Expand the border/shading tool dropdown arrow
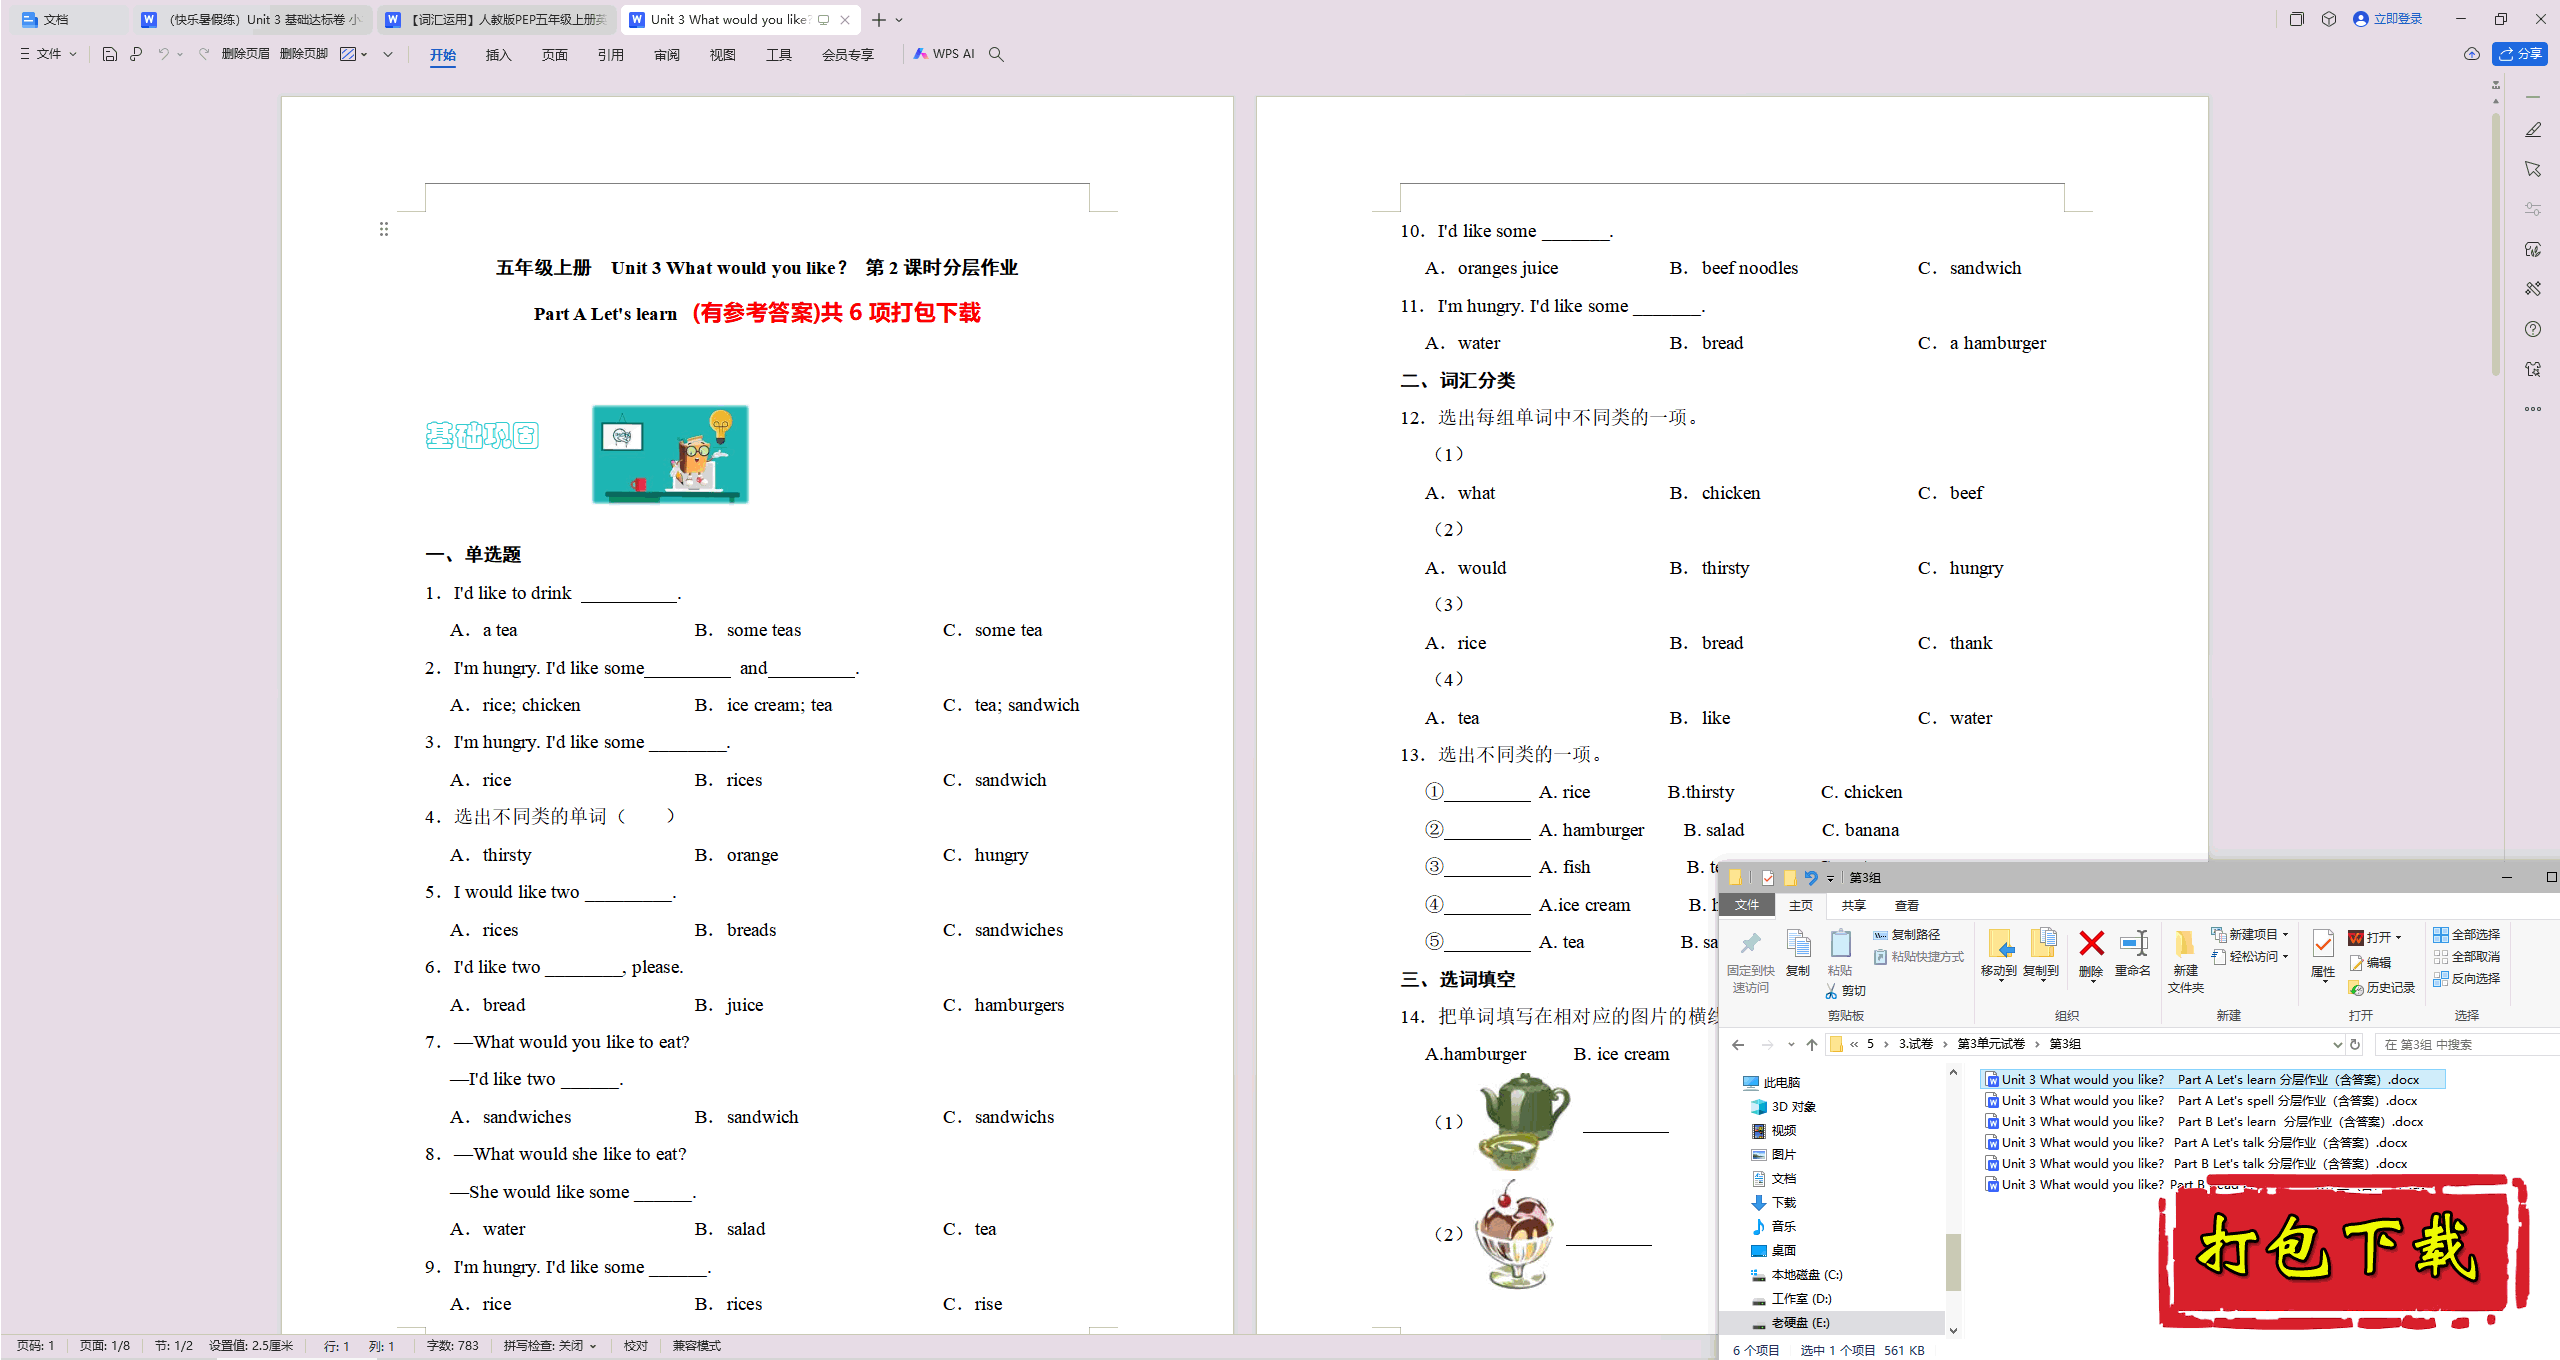 click(364, 54)
